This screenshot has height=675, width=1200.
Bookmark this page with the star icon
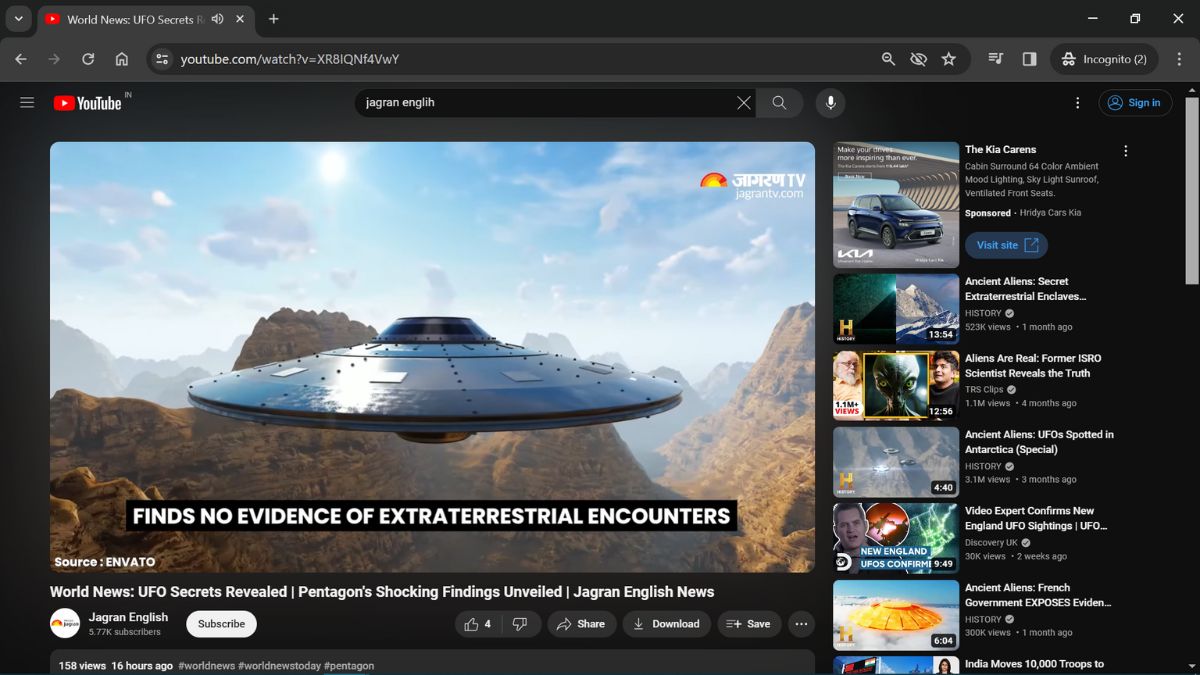tap(949, 59)
